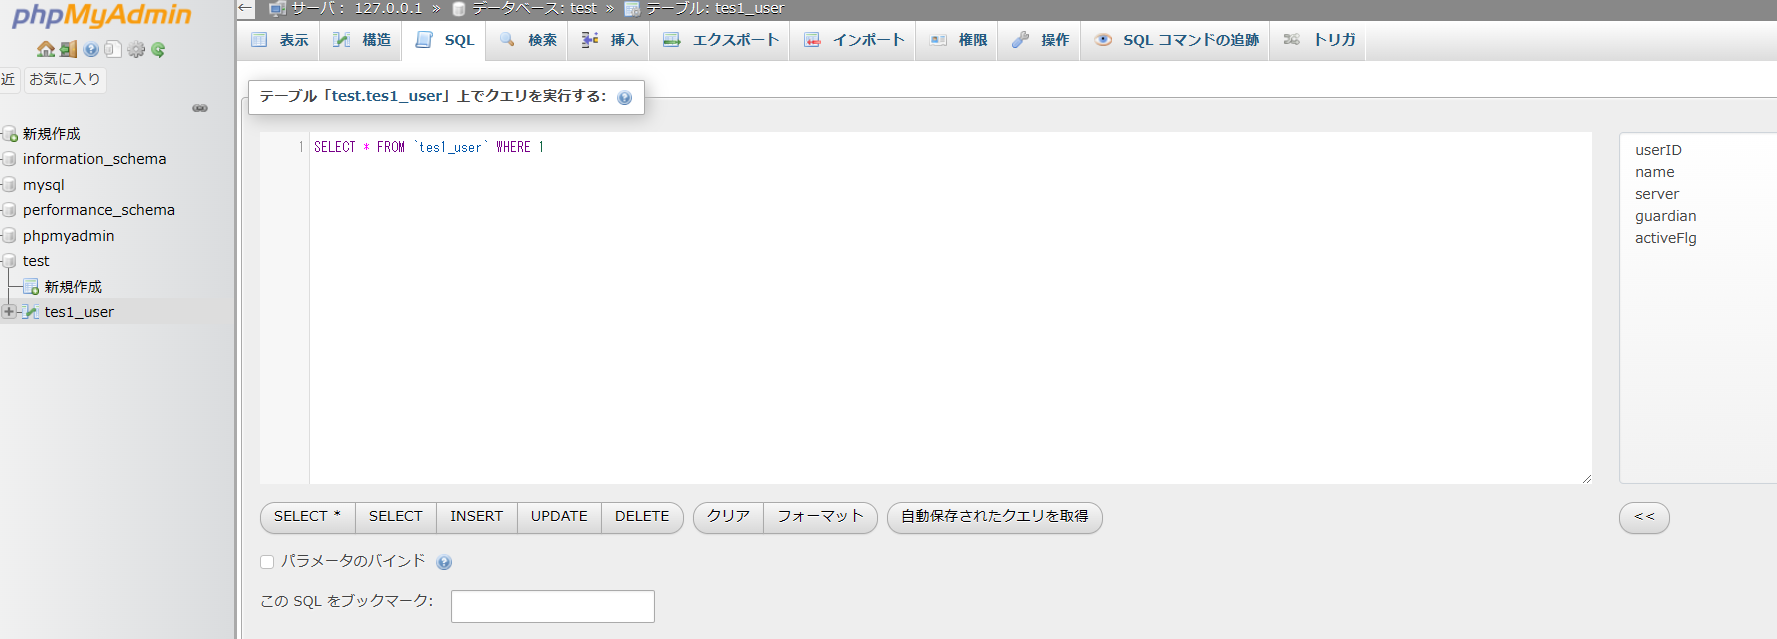The width and height of the screenshot is (1777, 639).
Task: Click the UPDATE query button
Action: pyautogui.click(x=559, y=517)
